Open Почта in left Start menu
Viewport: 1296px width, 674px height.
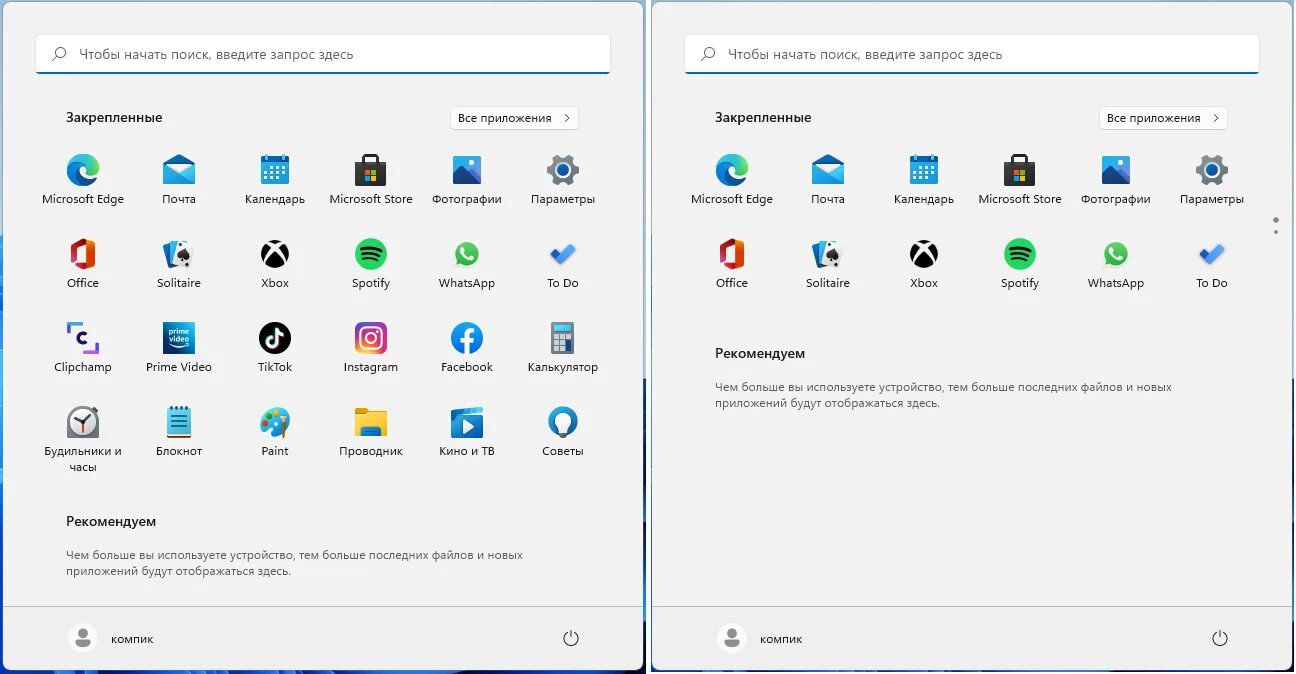point(179,180)
